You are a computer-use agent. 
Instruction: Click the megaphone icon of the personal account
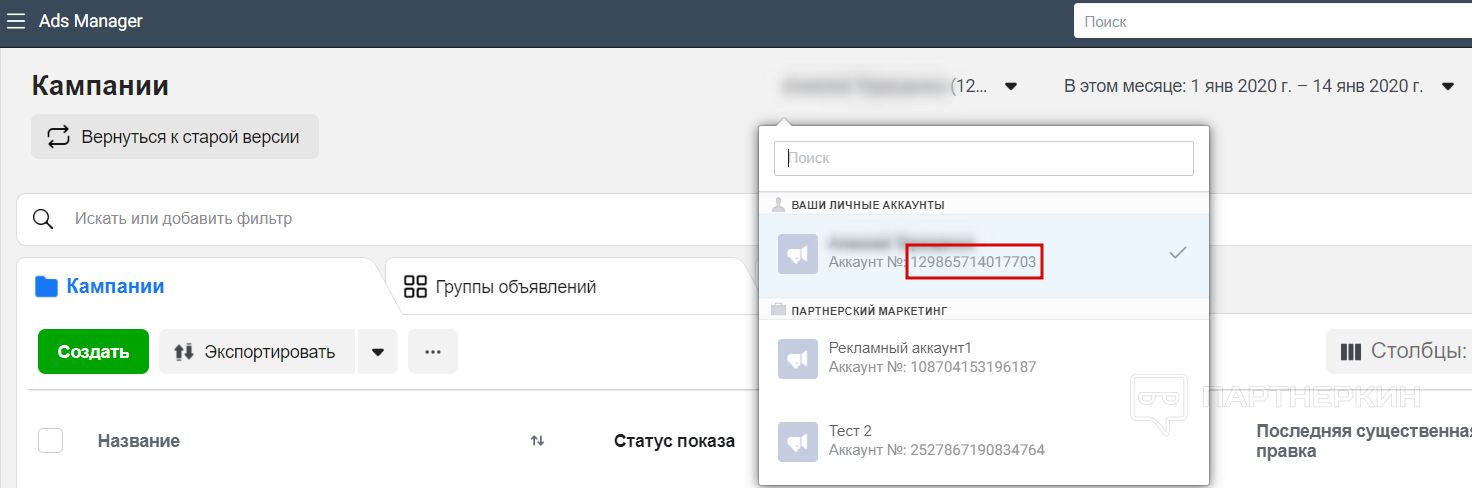click(x=797, y=254)
